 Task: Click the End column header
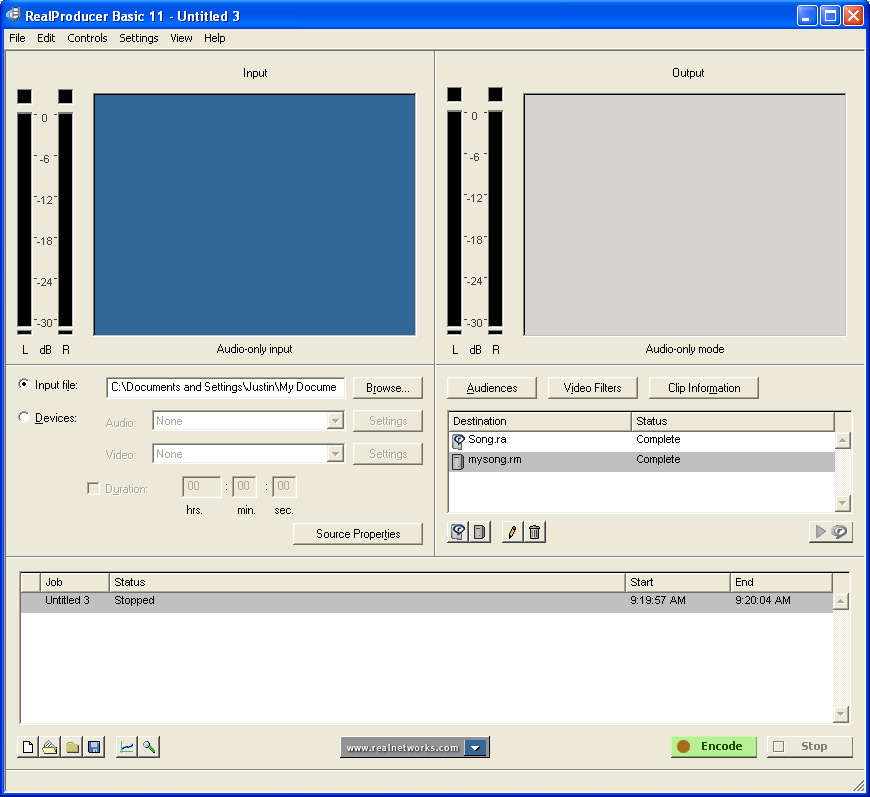781,582
